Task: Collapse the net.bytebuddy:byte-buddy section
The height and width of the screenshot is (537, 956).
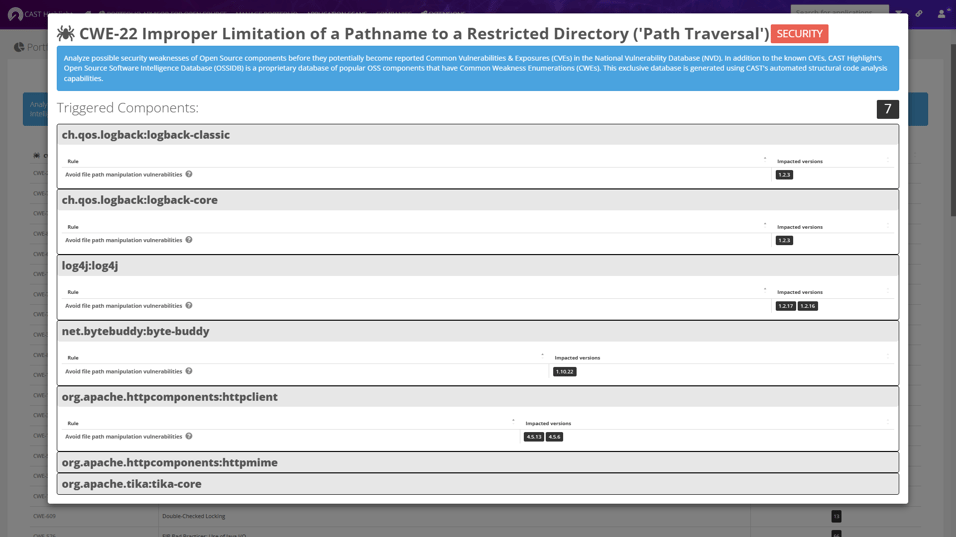Action: pos(136,331)
